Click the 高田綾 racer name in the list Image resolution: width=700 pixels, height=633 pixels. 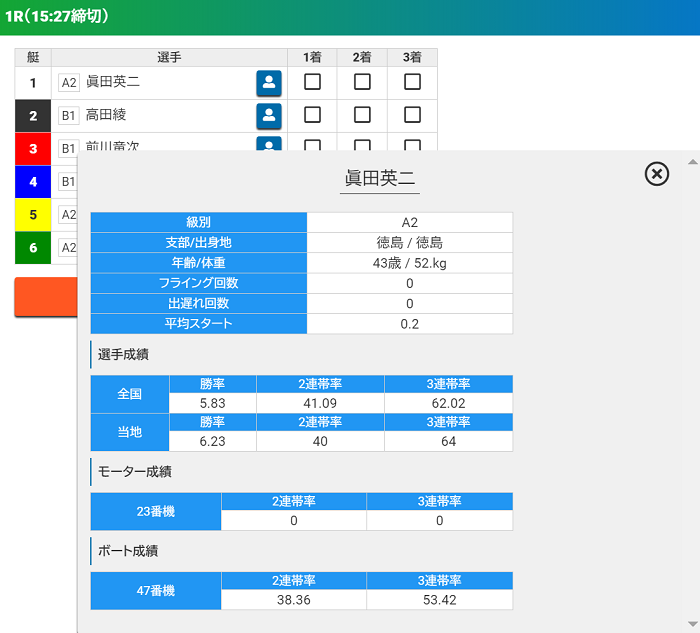pyautogui.click(x=106, y=115)
